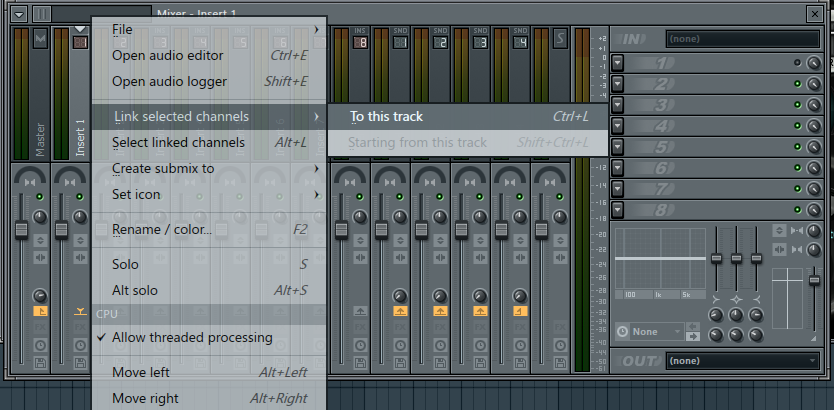Toggle mute LED on Send 4 track
The height and width of the screenshot is (410, 834).
tap(520, 197)
